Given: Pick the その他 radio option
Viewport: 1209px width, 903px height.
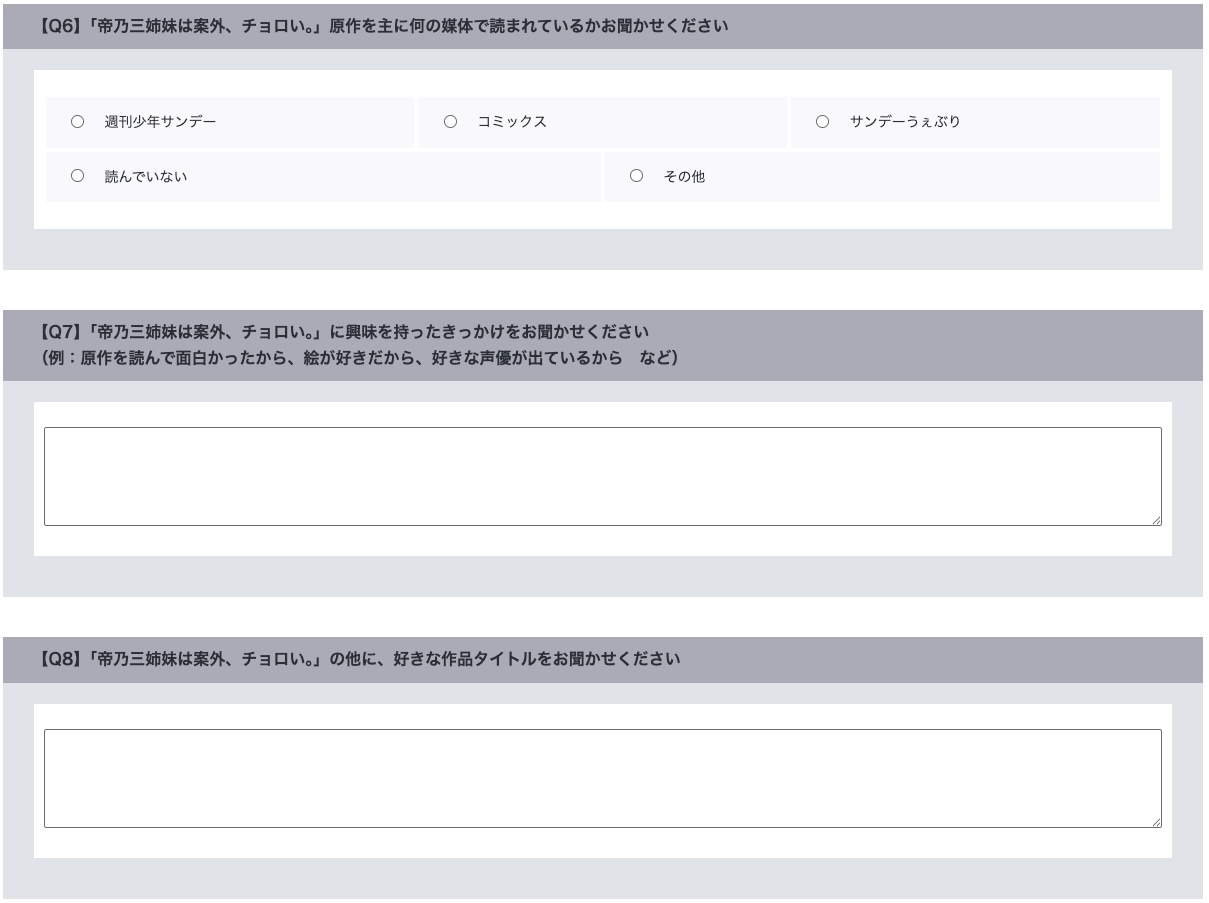Looking at the screenshot, I should click(636, 176).
